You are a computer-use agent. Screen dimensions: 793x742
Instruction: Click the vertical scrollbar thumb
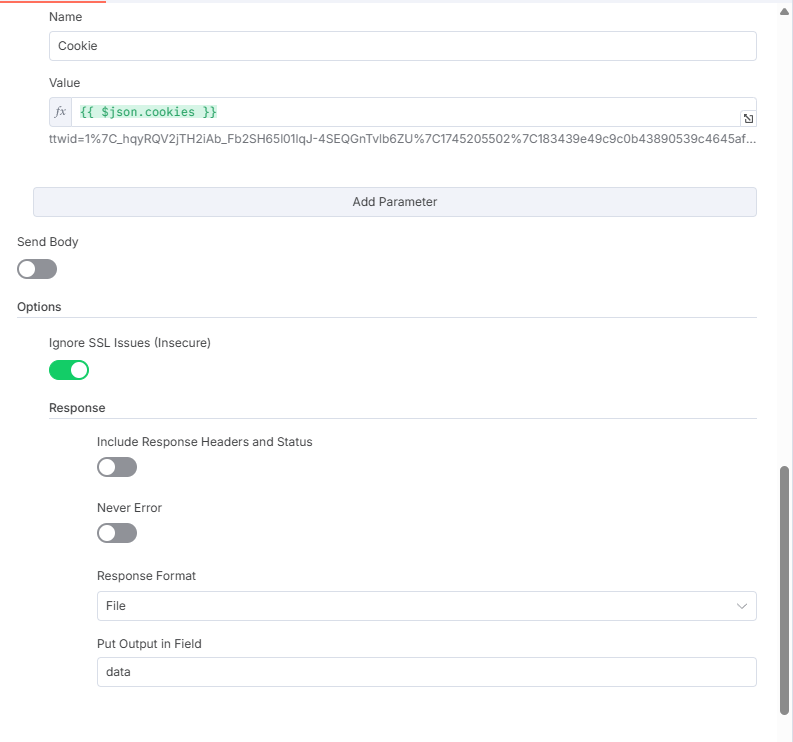coord(784,590)
